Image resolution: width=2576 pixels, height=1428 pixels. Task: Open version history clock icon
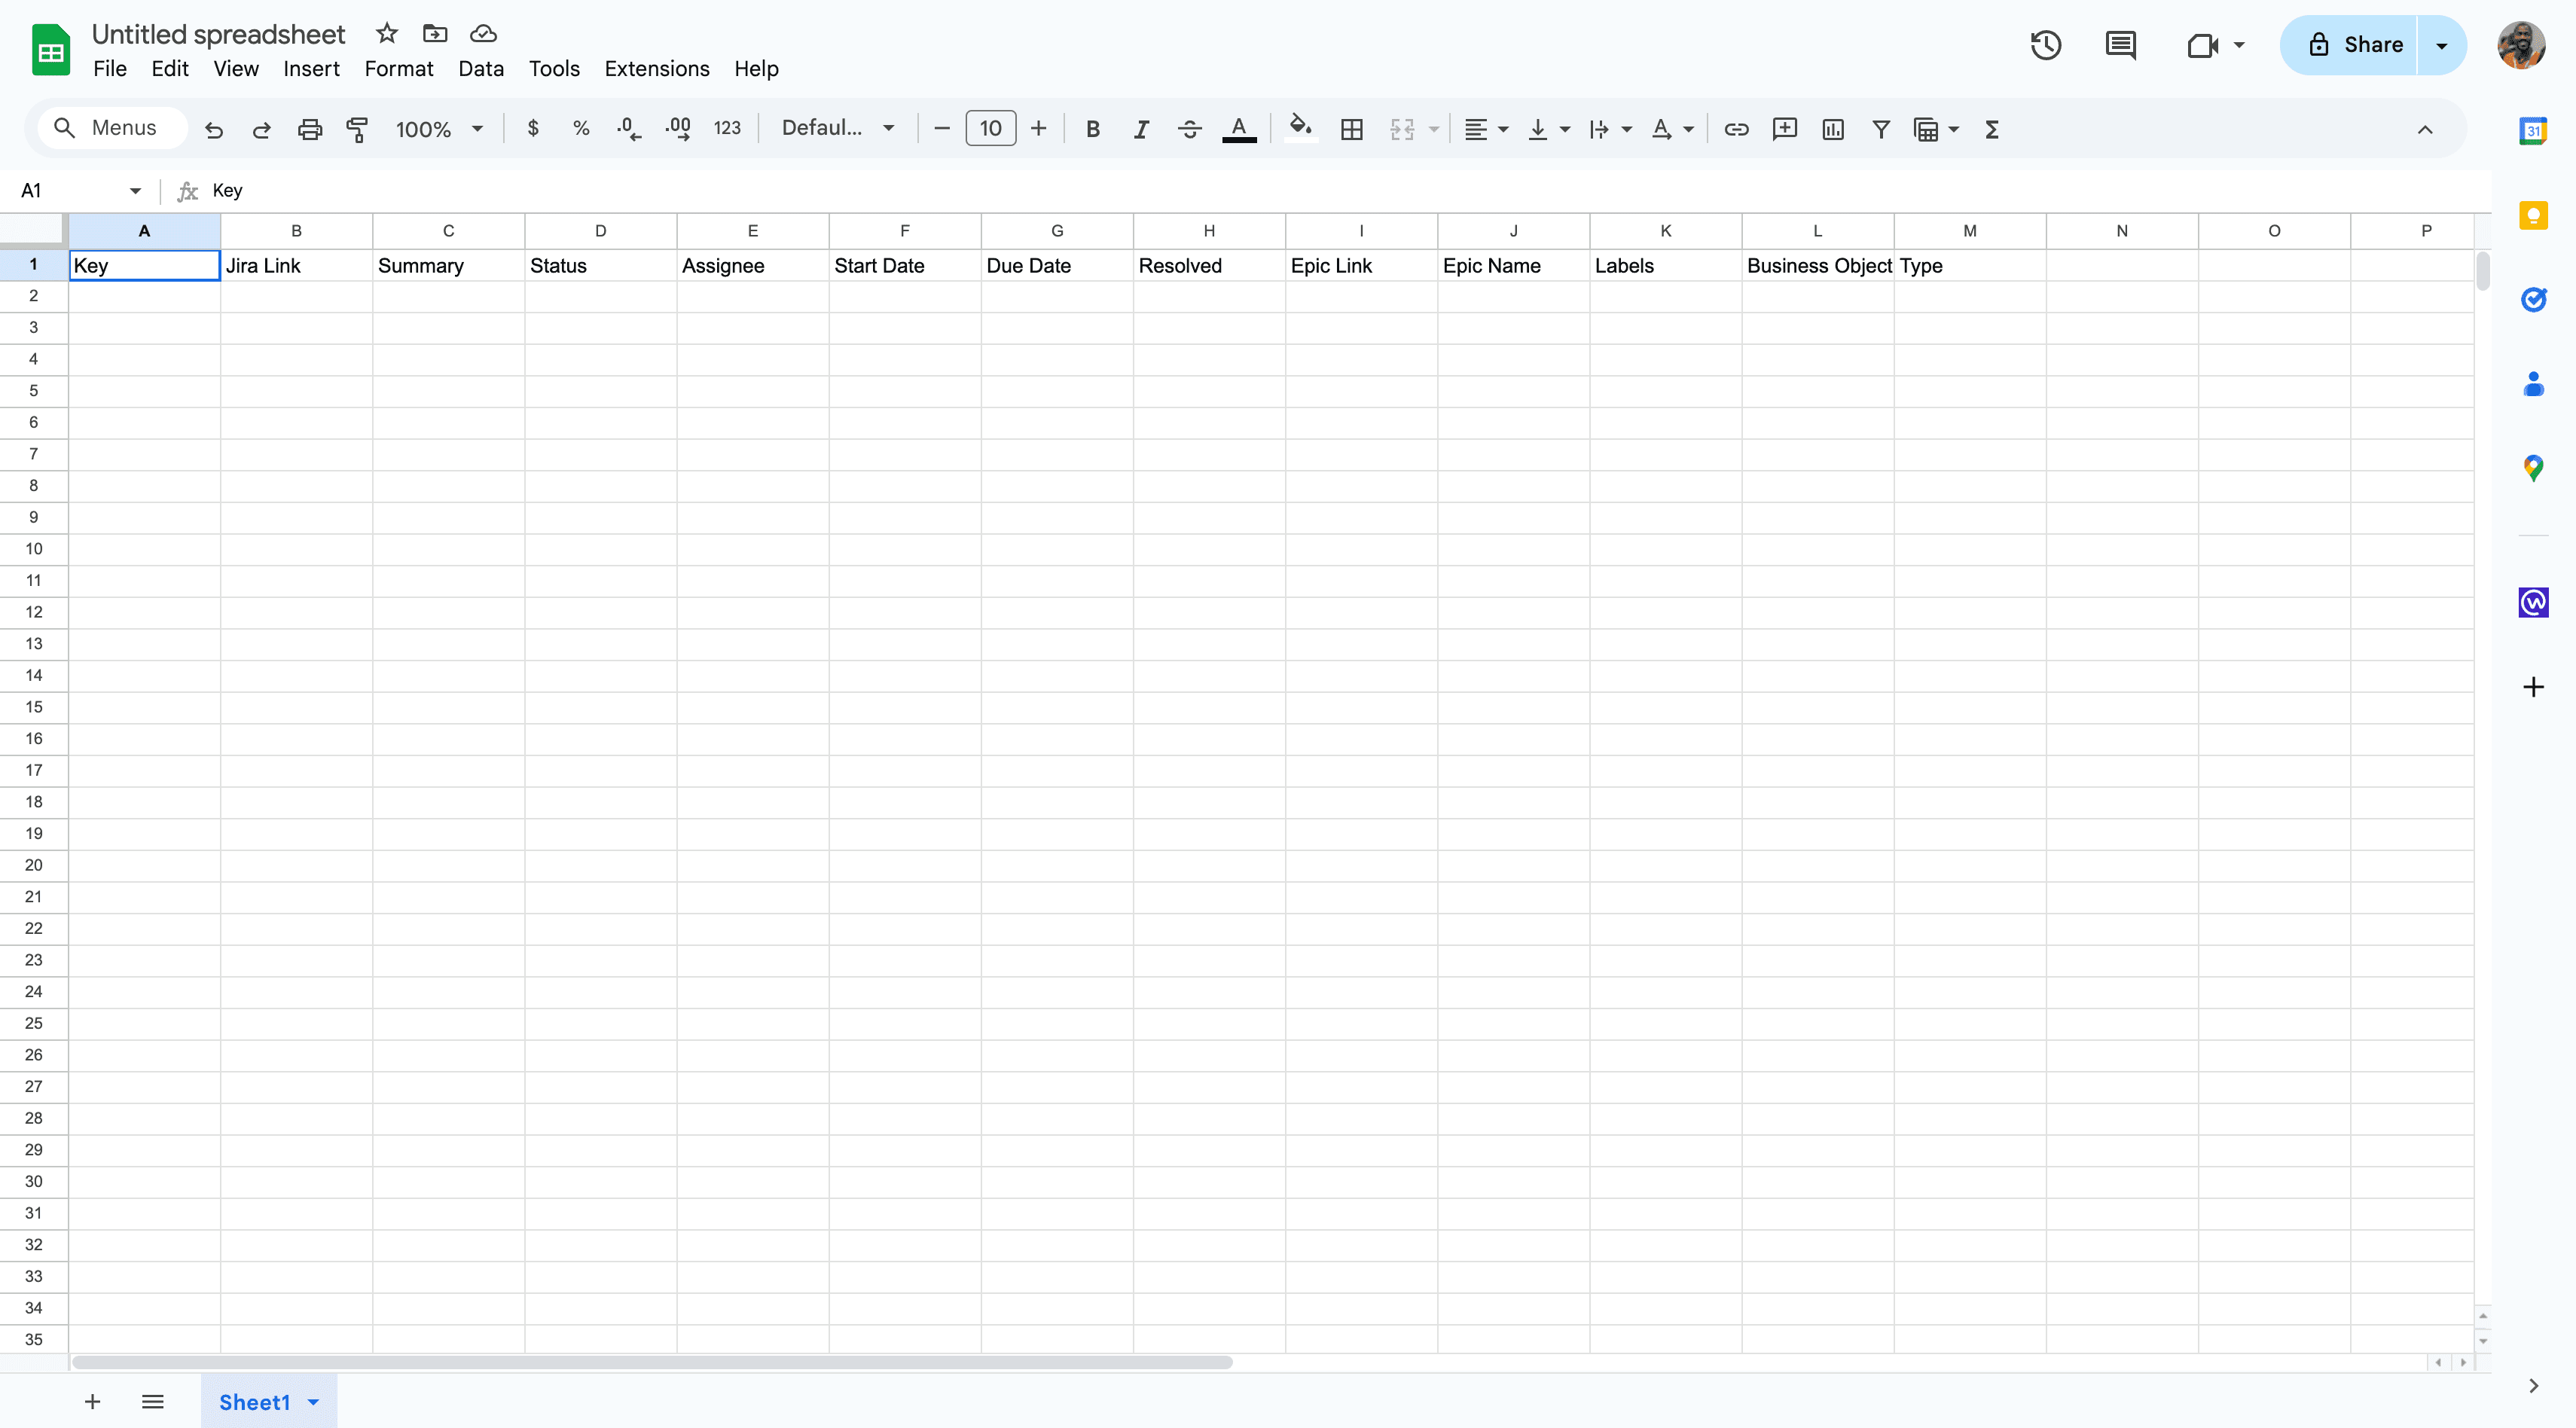tap(2046, 45)
